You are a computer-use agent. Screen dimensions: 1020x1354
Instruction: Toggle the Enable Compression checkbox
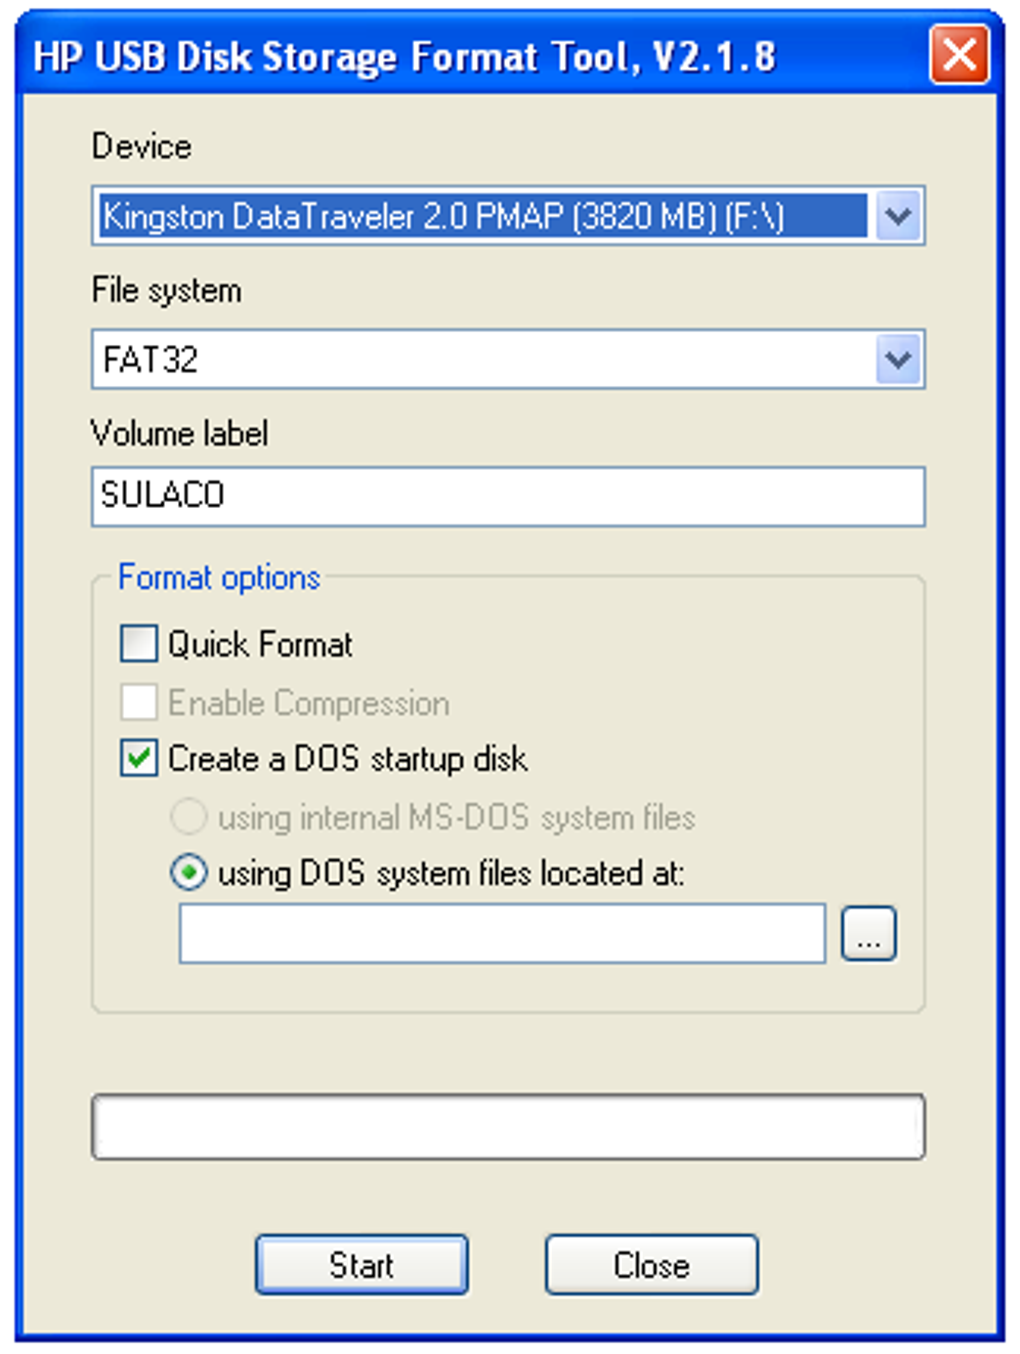point(139,702)
